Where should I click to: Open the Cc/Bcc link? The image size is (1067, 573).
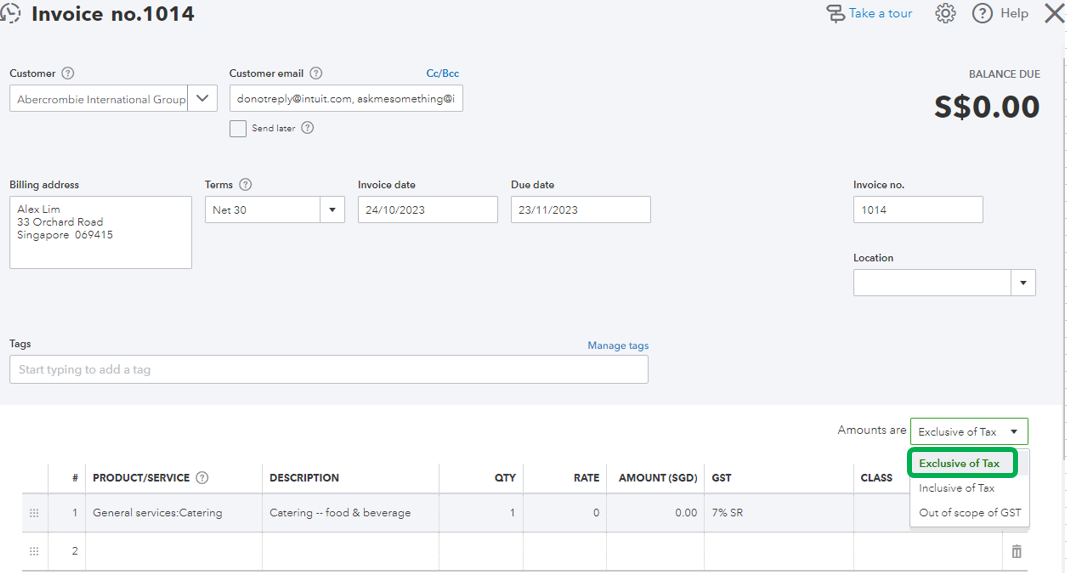442,73
